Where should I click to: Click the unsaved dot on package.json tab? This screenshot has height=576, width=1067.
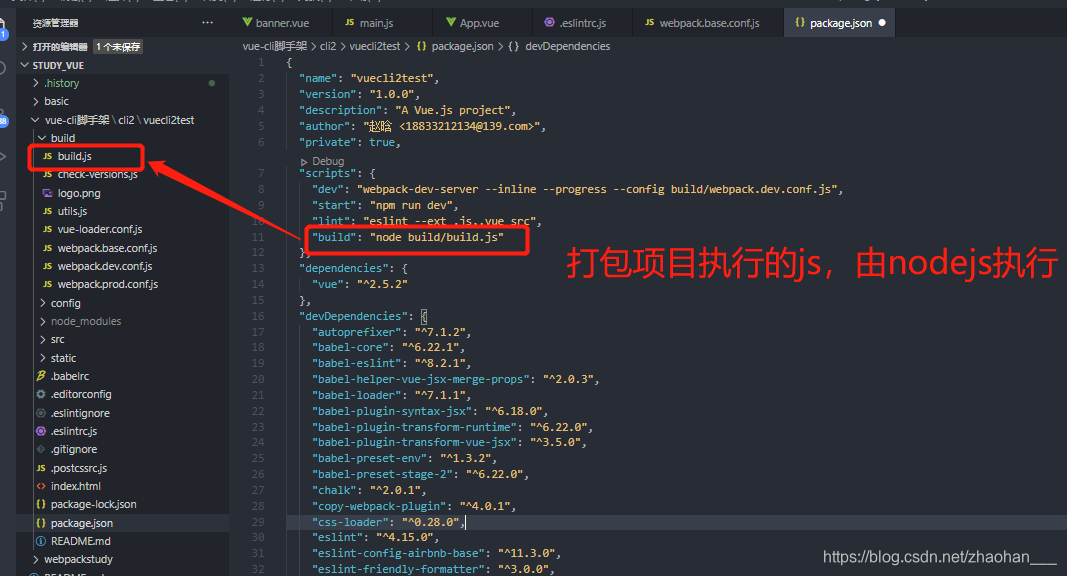882,22
